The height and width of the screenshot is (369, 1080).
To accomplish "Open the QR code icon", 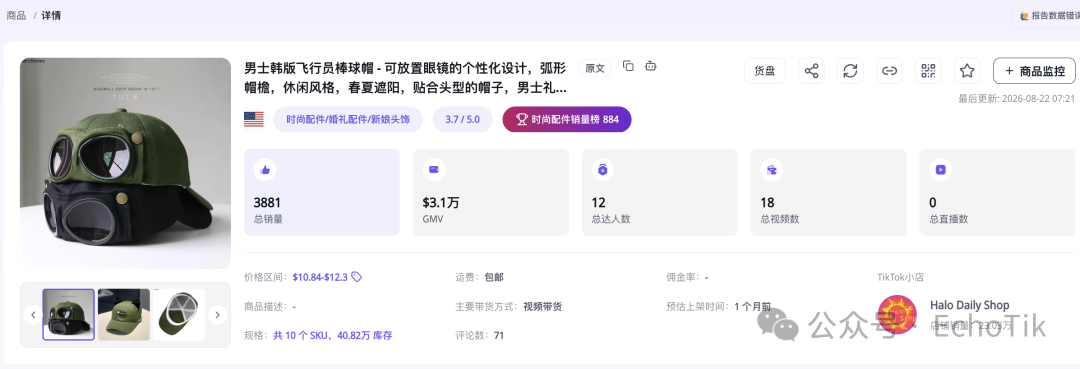I will (928, 71).
